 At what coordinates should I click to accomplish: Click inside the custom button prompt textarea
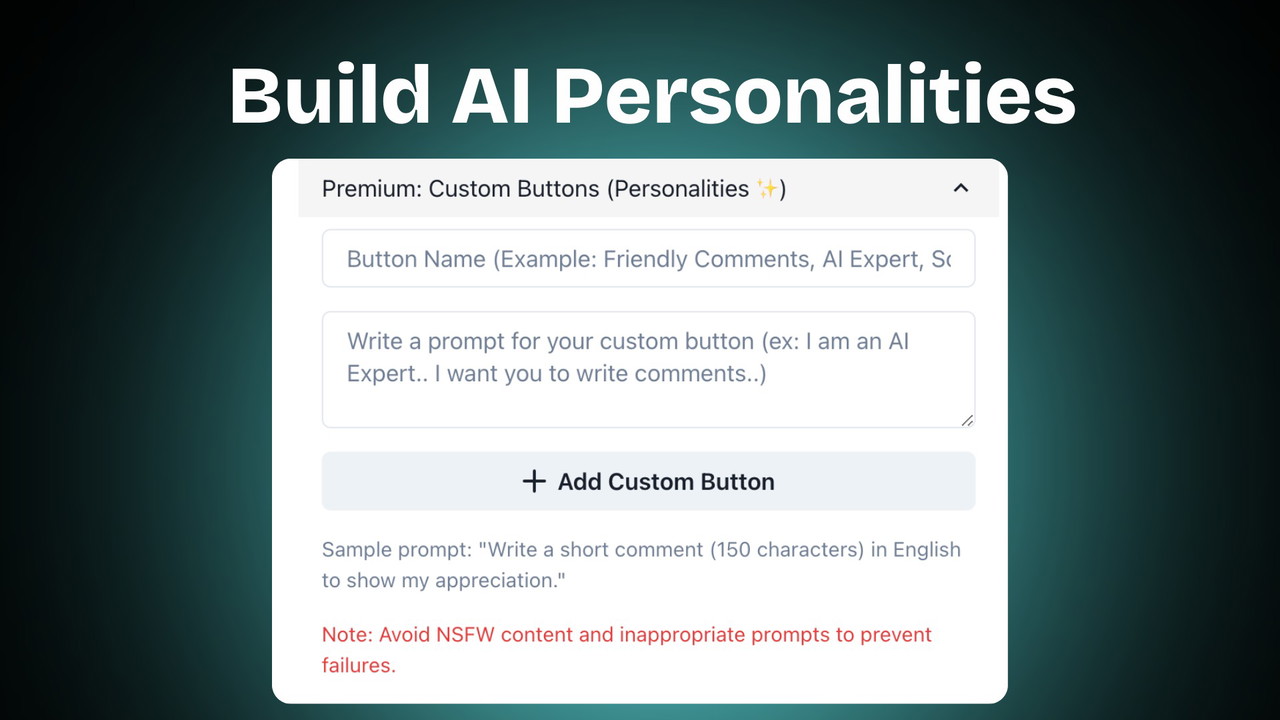click(648, 368)
